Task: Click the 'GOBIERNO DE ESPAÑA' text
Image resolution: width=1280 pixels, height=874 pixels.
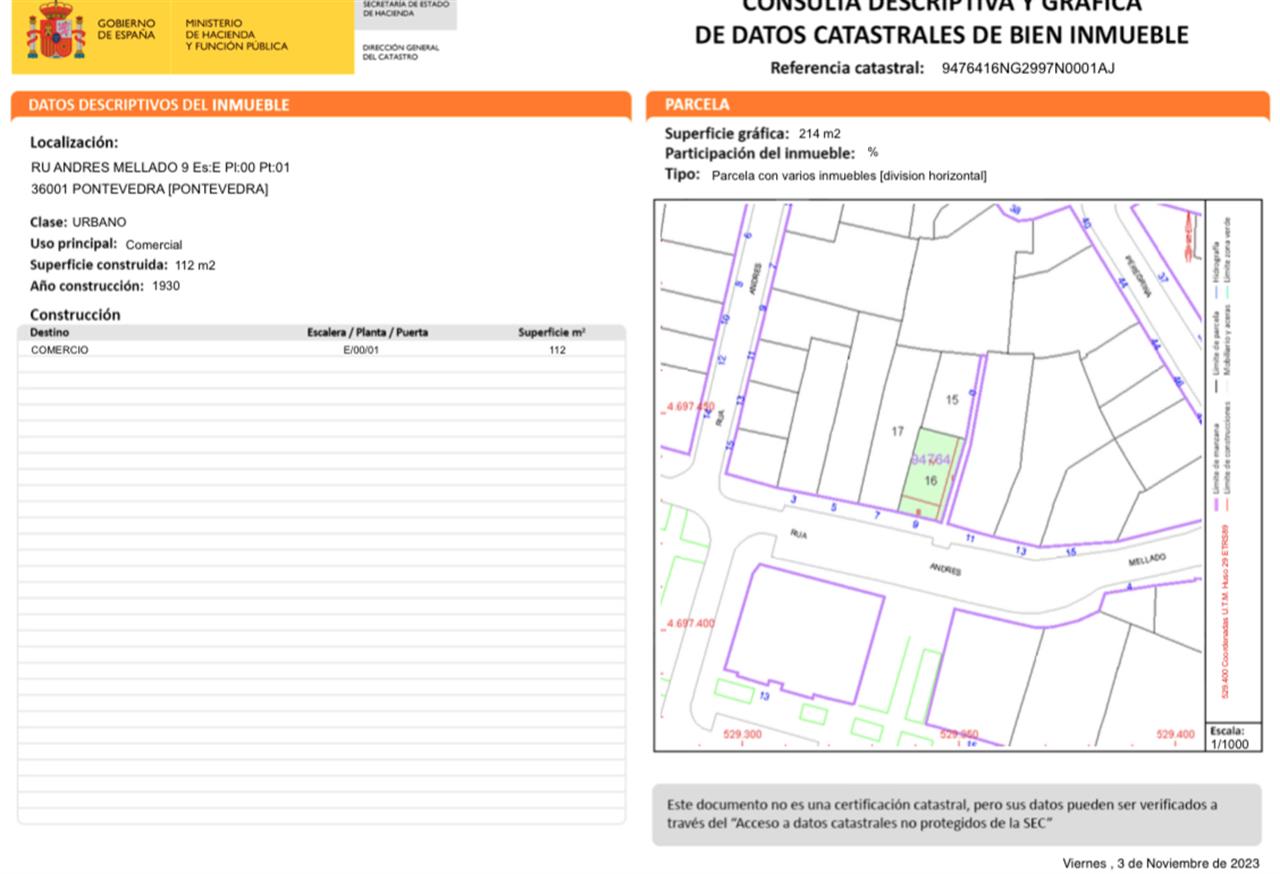Action: pyautogui.click(x=126, y=29)
